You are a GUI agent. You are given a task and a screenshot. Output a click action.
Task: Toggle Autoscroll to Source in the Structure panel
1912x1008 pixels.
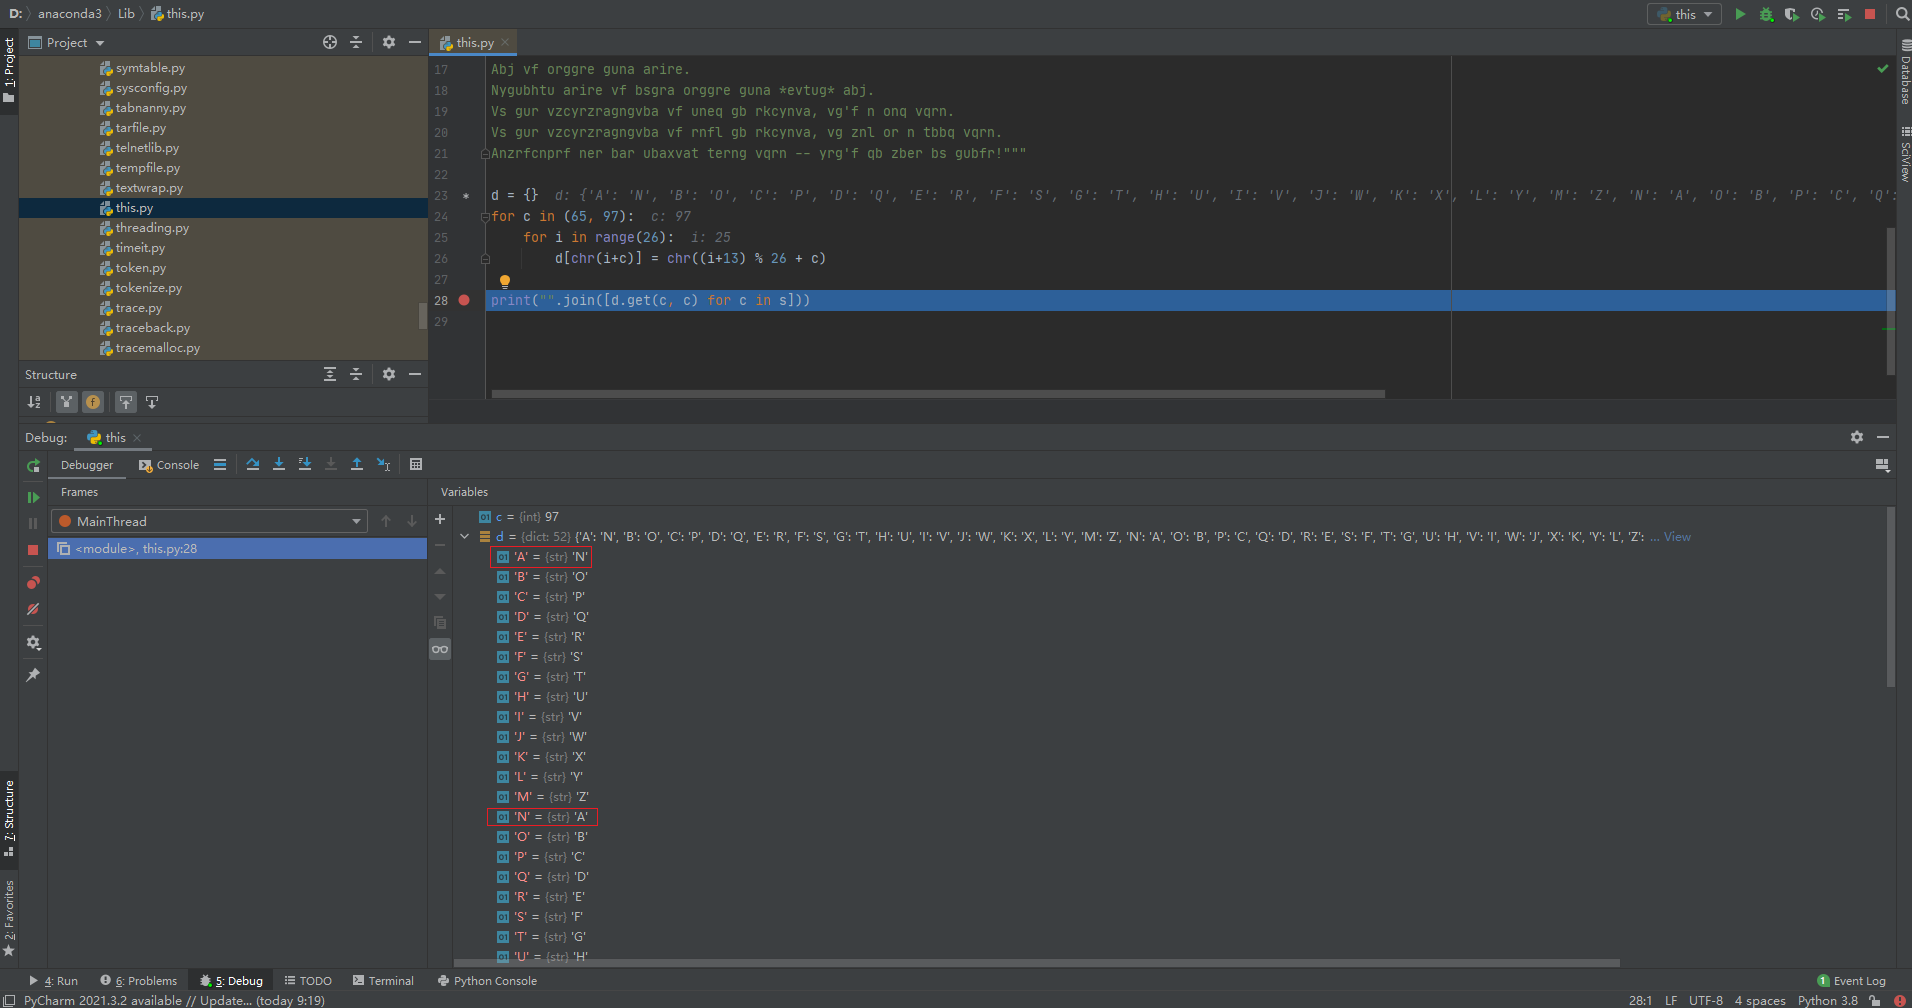(x=126, y=402)
